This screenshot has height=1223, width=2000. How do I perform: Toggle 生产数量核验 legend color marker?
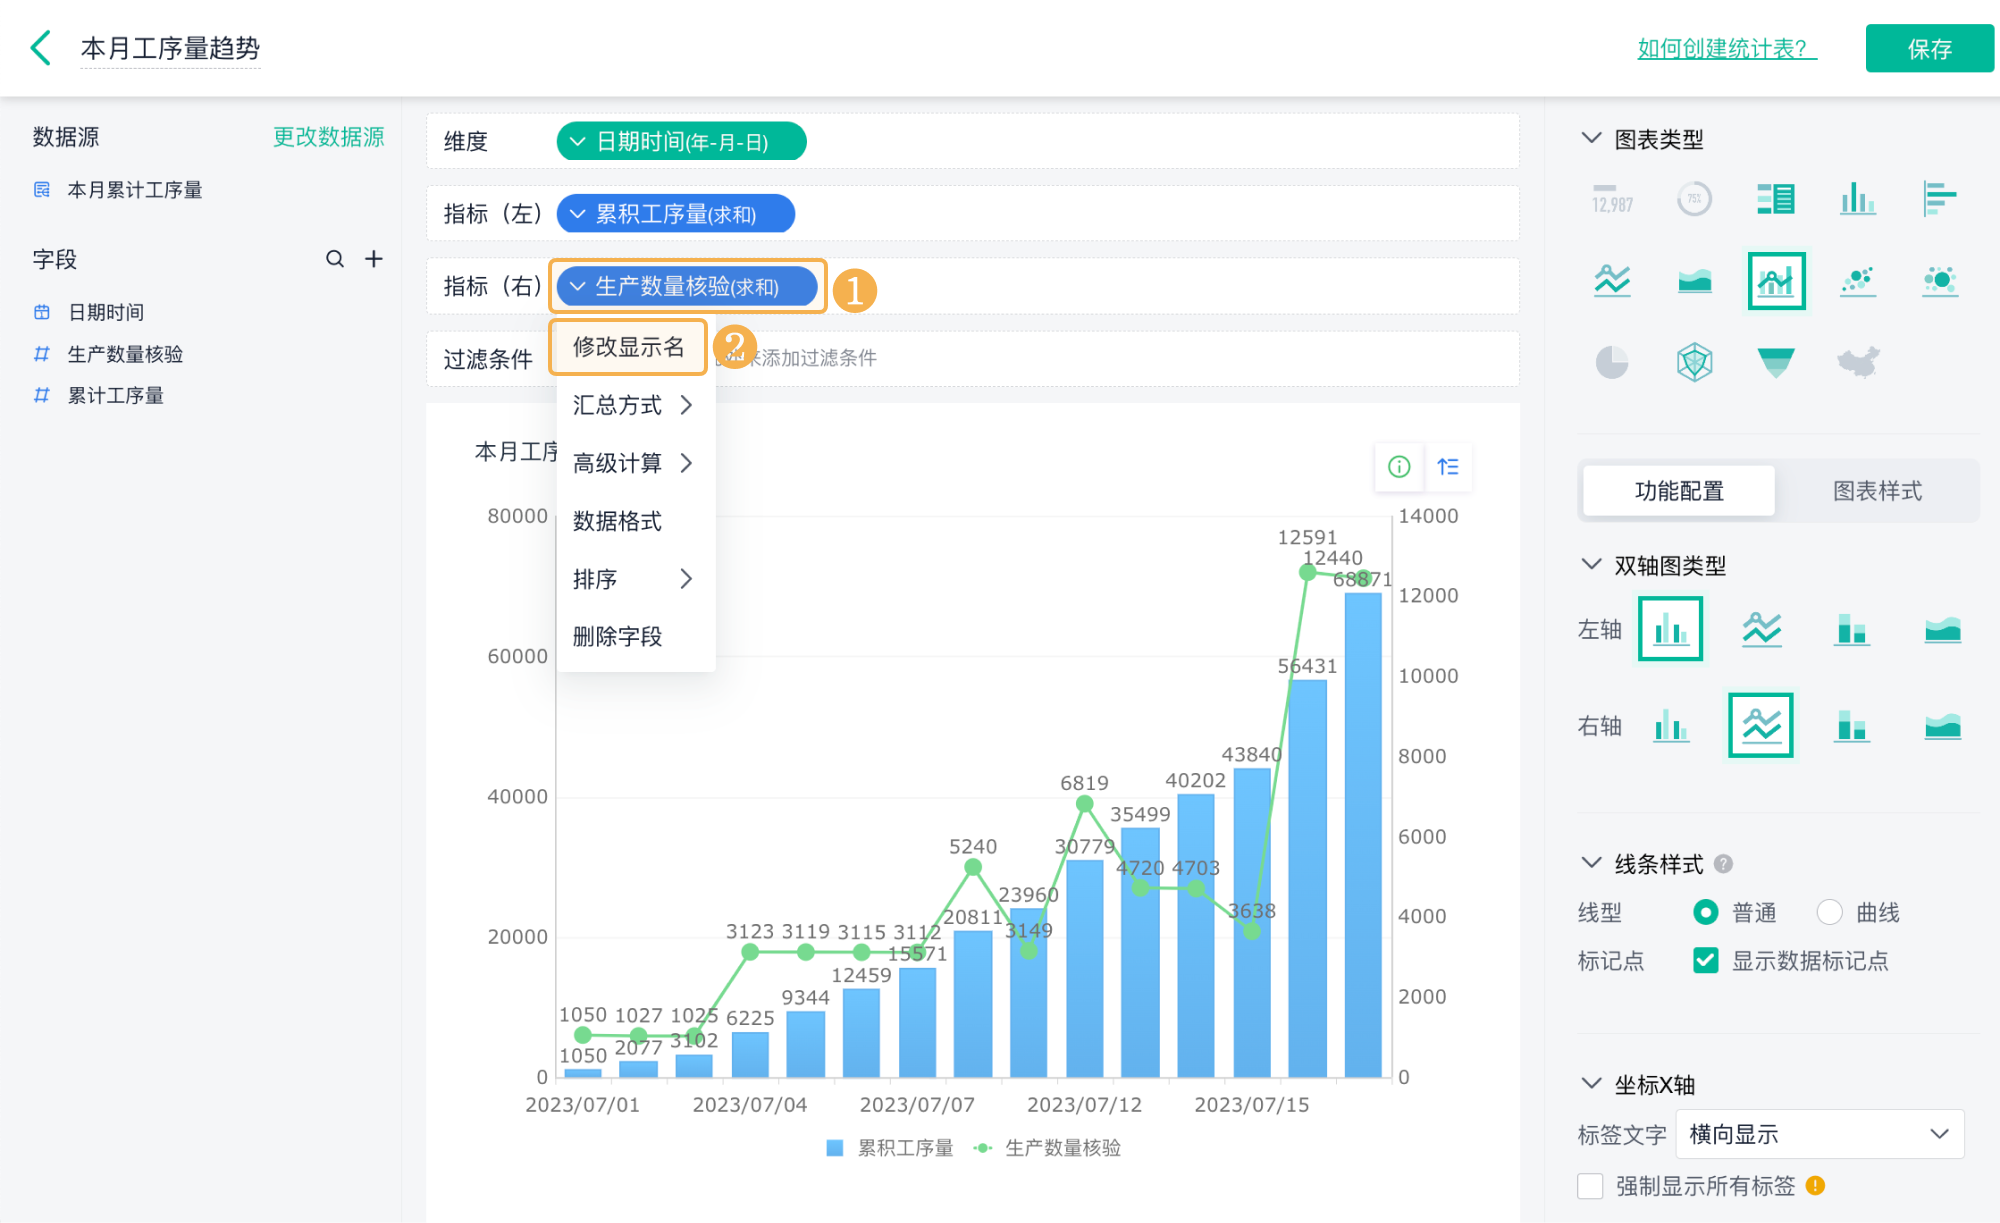coord(983,1148)
